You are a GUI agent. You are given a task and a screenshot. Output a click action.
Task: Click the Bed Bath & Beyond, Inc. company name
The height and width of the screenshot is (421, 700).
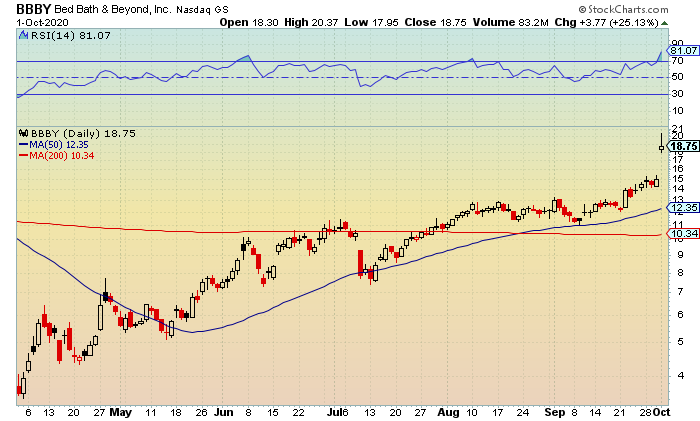tap(112, 9)
